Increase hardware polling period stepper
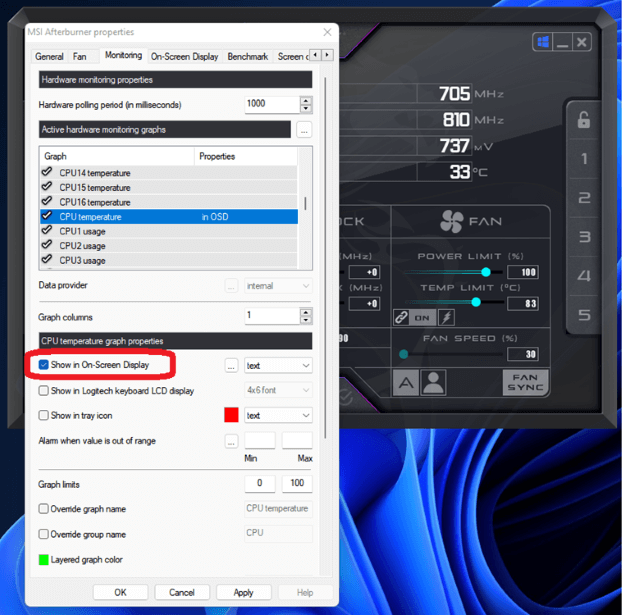Screen dimensions: 622x615 pyautogui.click(x=306, y=100)
